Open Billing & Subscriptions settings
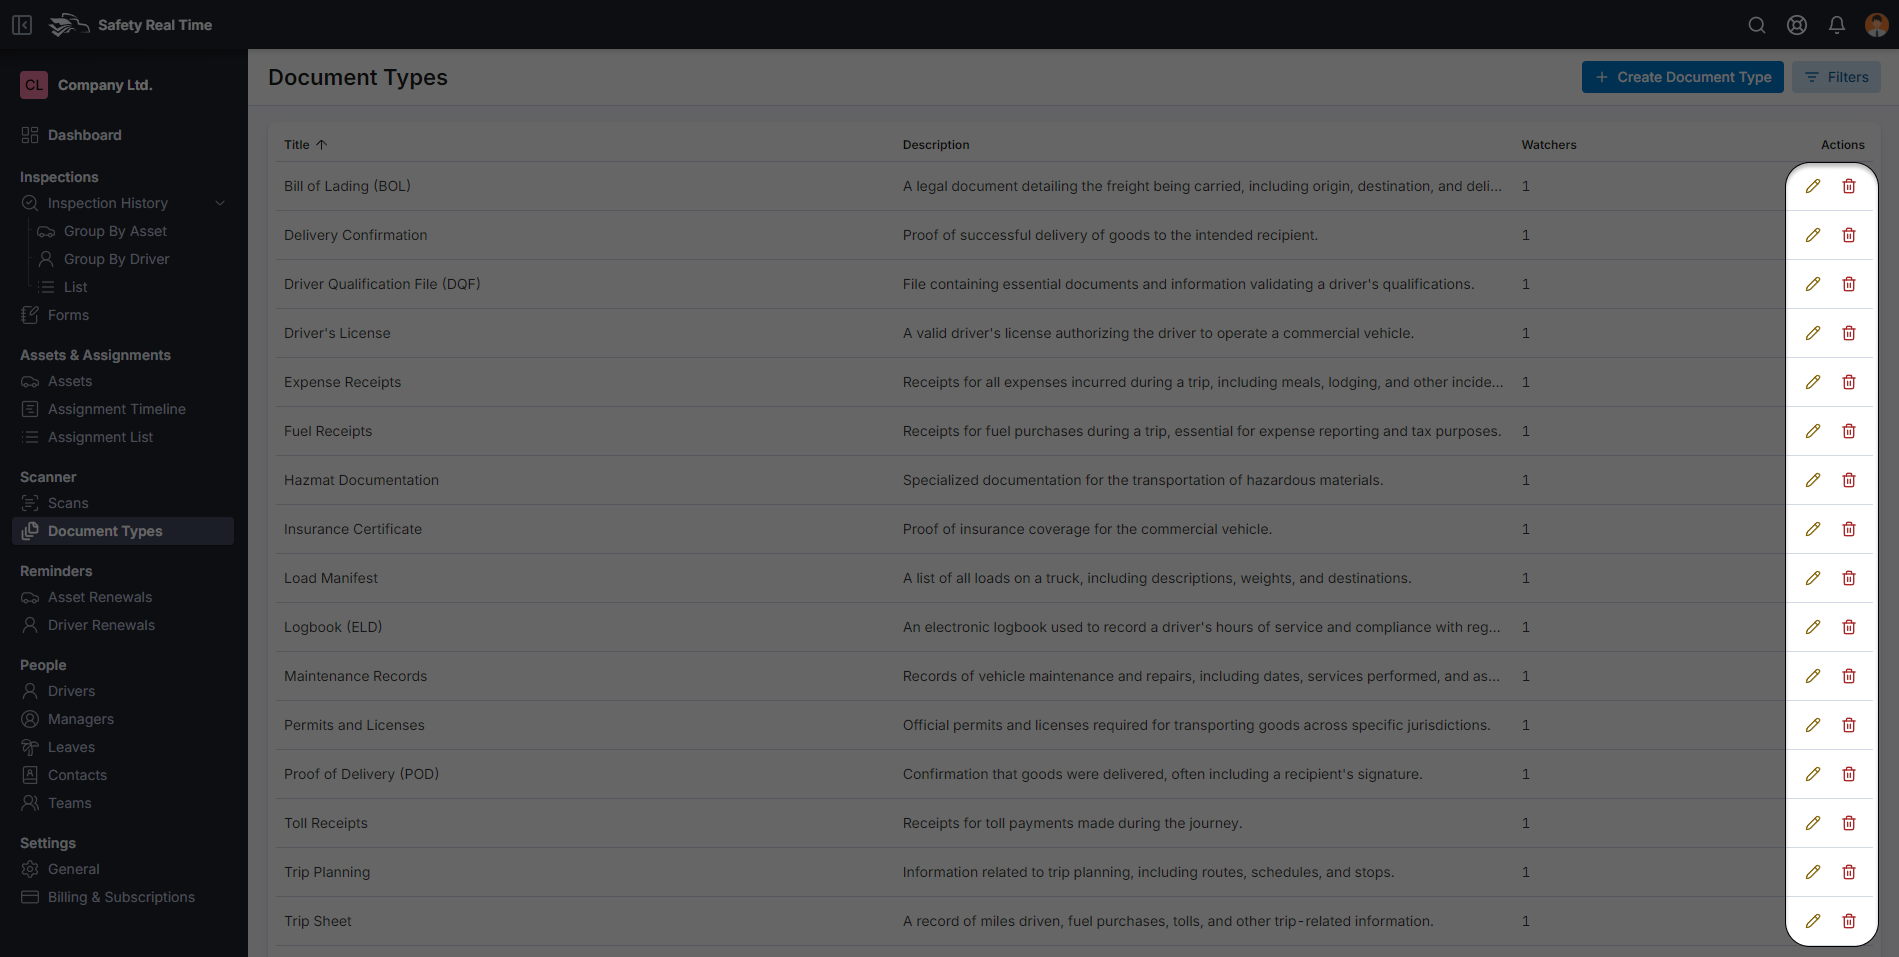1899x957 pixels. coord(121,897)
